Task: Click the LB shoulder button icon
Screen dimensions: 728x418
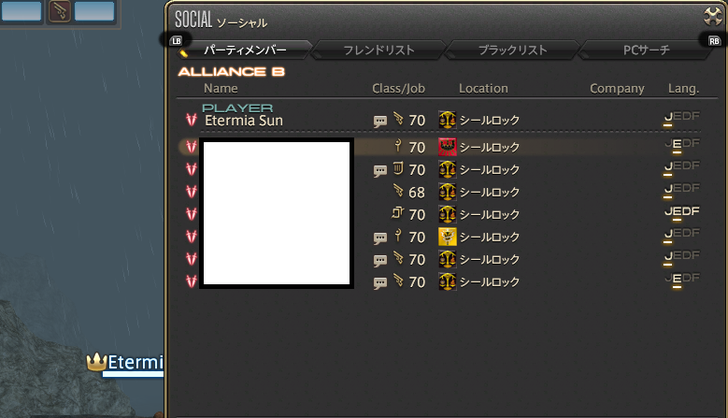Action: [x=176, y=41]
